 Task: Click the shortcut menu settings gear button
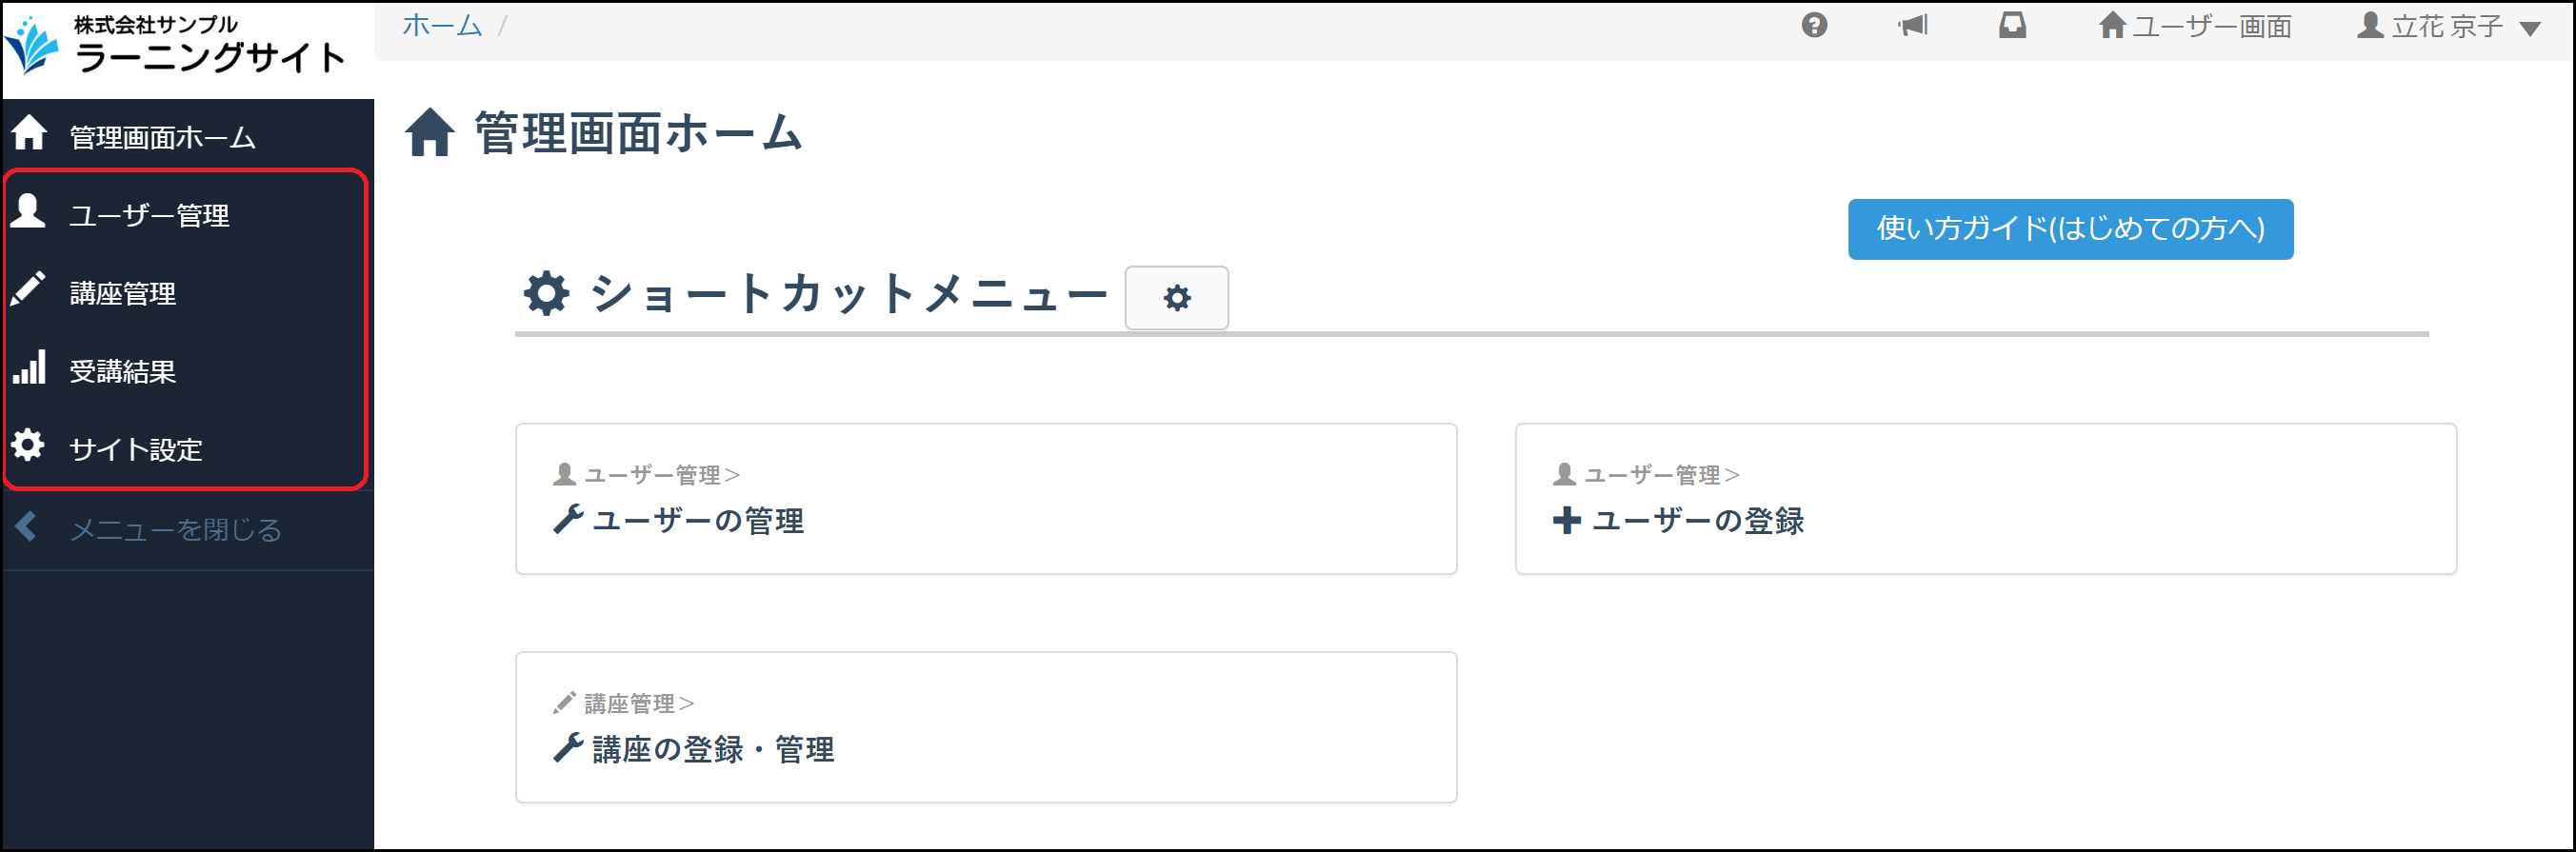[1176, 298]
